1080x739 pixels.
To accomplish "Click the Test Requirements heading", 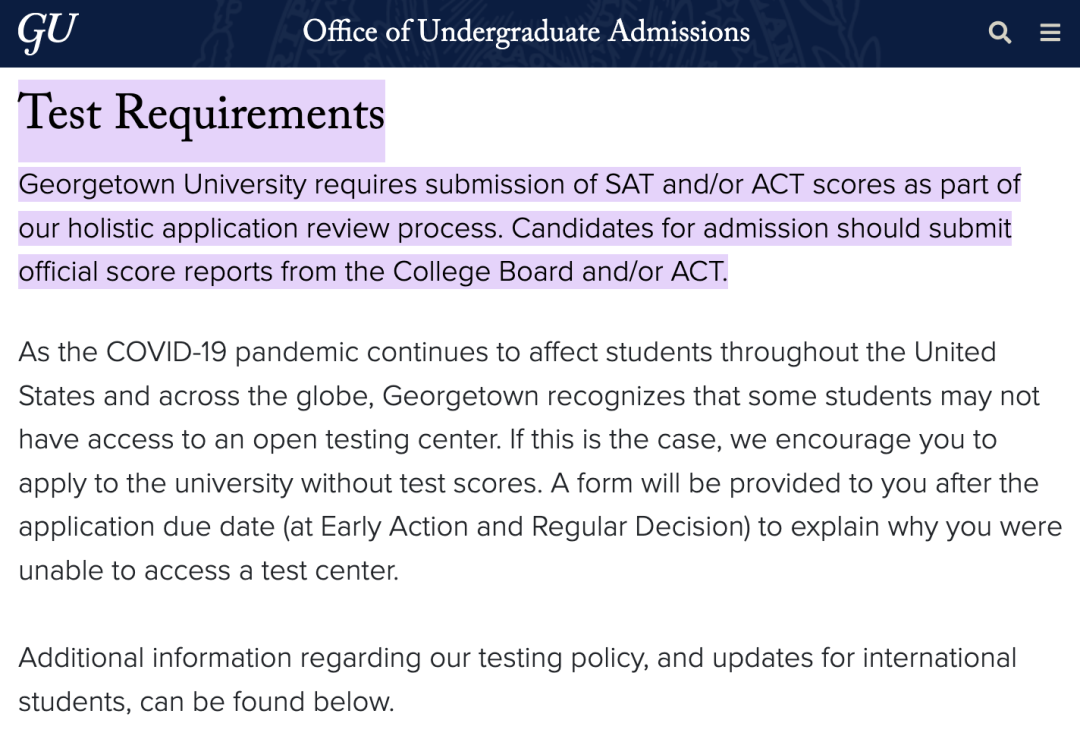I will pos(201,114).
